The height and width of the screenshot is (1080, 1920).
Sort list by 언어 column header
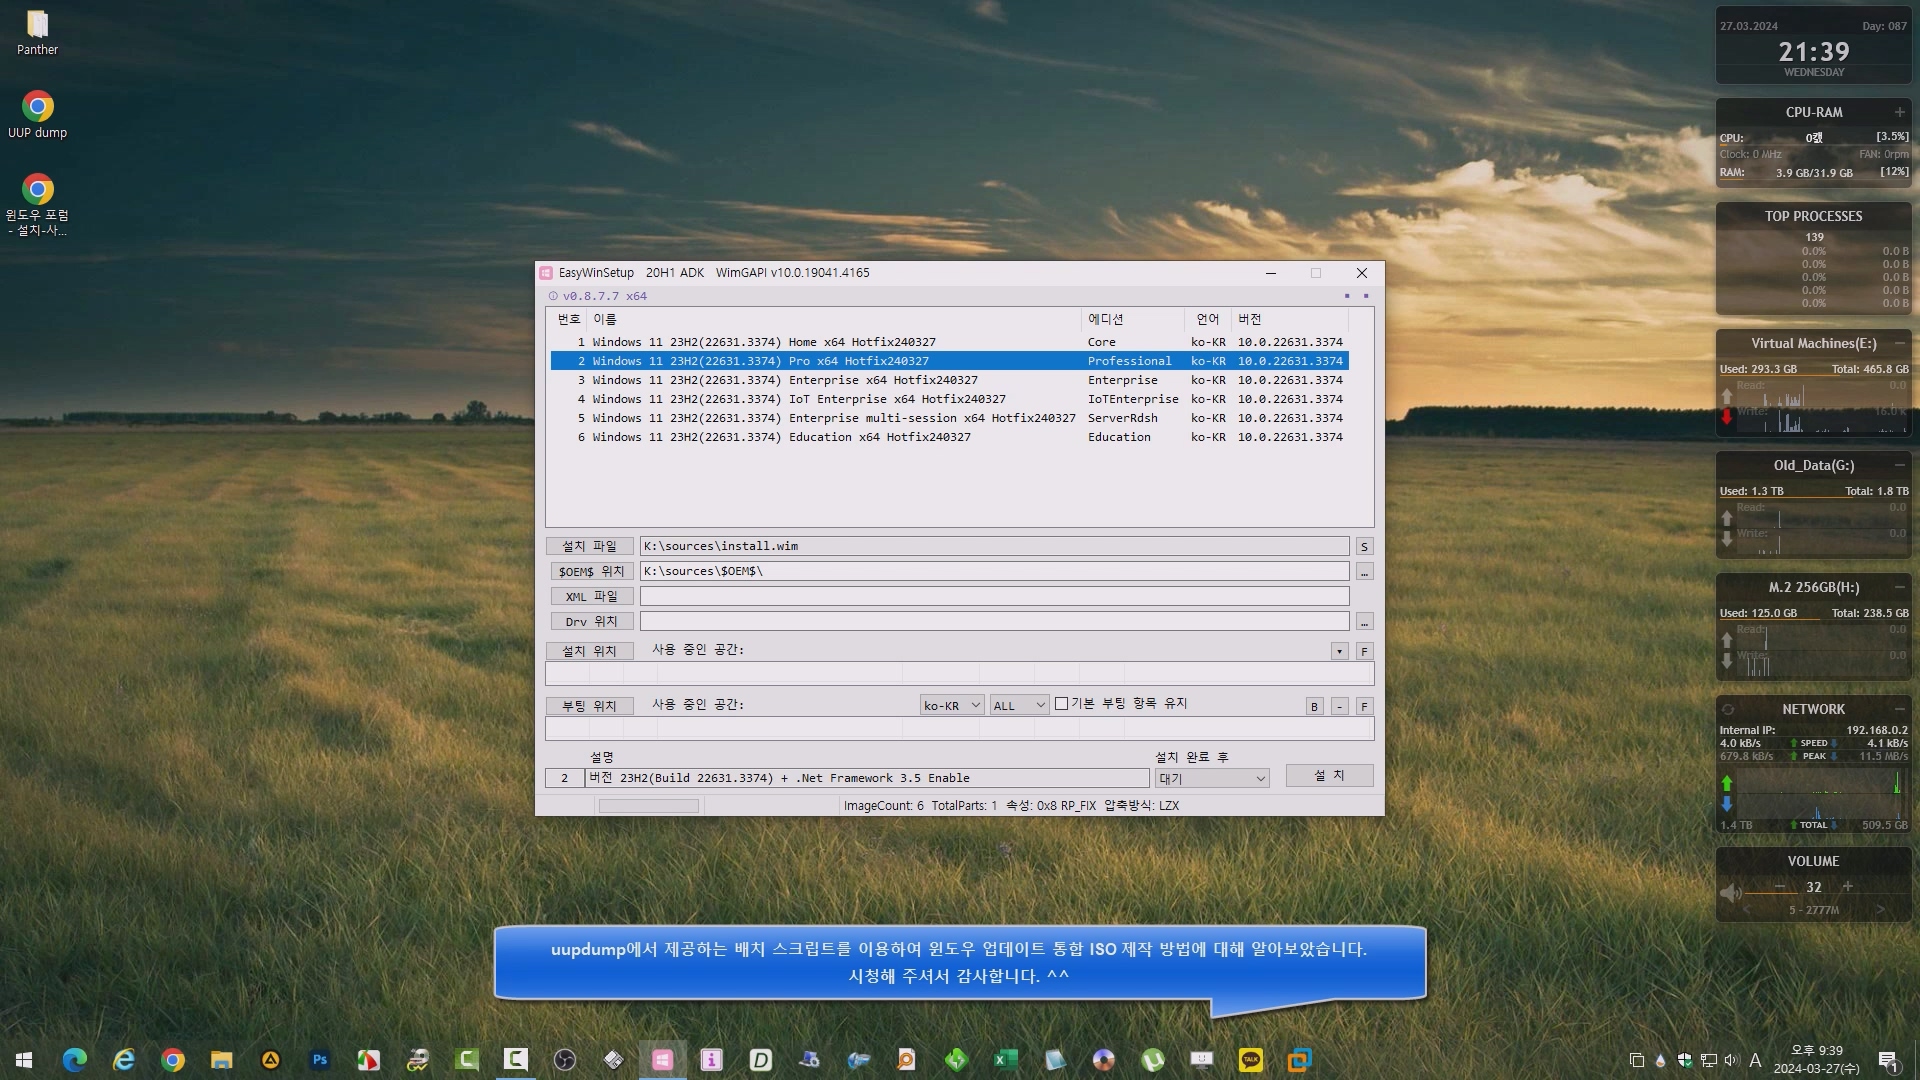pyautogui.click(x=1207, y=319)
